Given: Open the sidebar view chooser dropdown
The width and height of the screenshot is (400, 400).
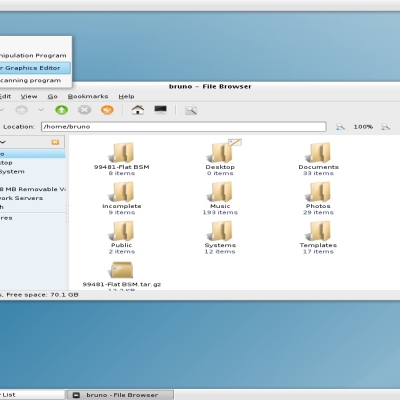Looking at the screenshot, I should coord(3,142).
